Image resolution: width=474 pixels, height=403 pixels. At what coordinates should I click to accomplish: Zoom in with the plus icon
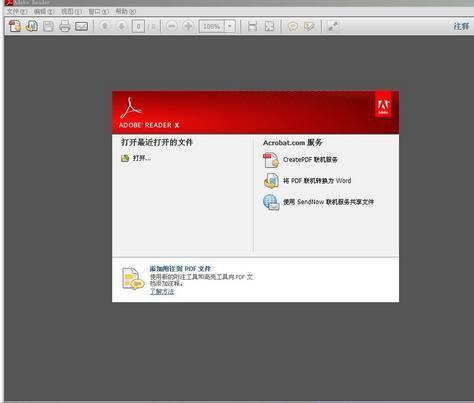coord(188,26)
